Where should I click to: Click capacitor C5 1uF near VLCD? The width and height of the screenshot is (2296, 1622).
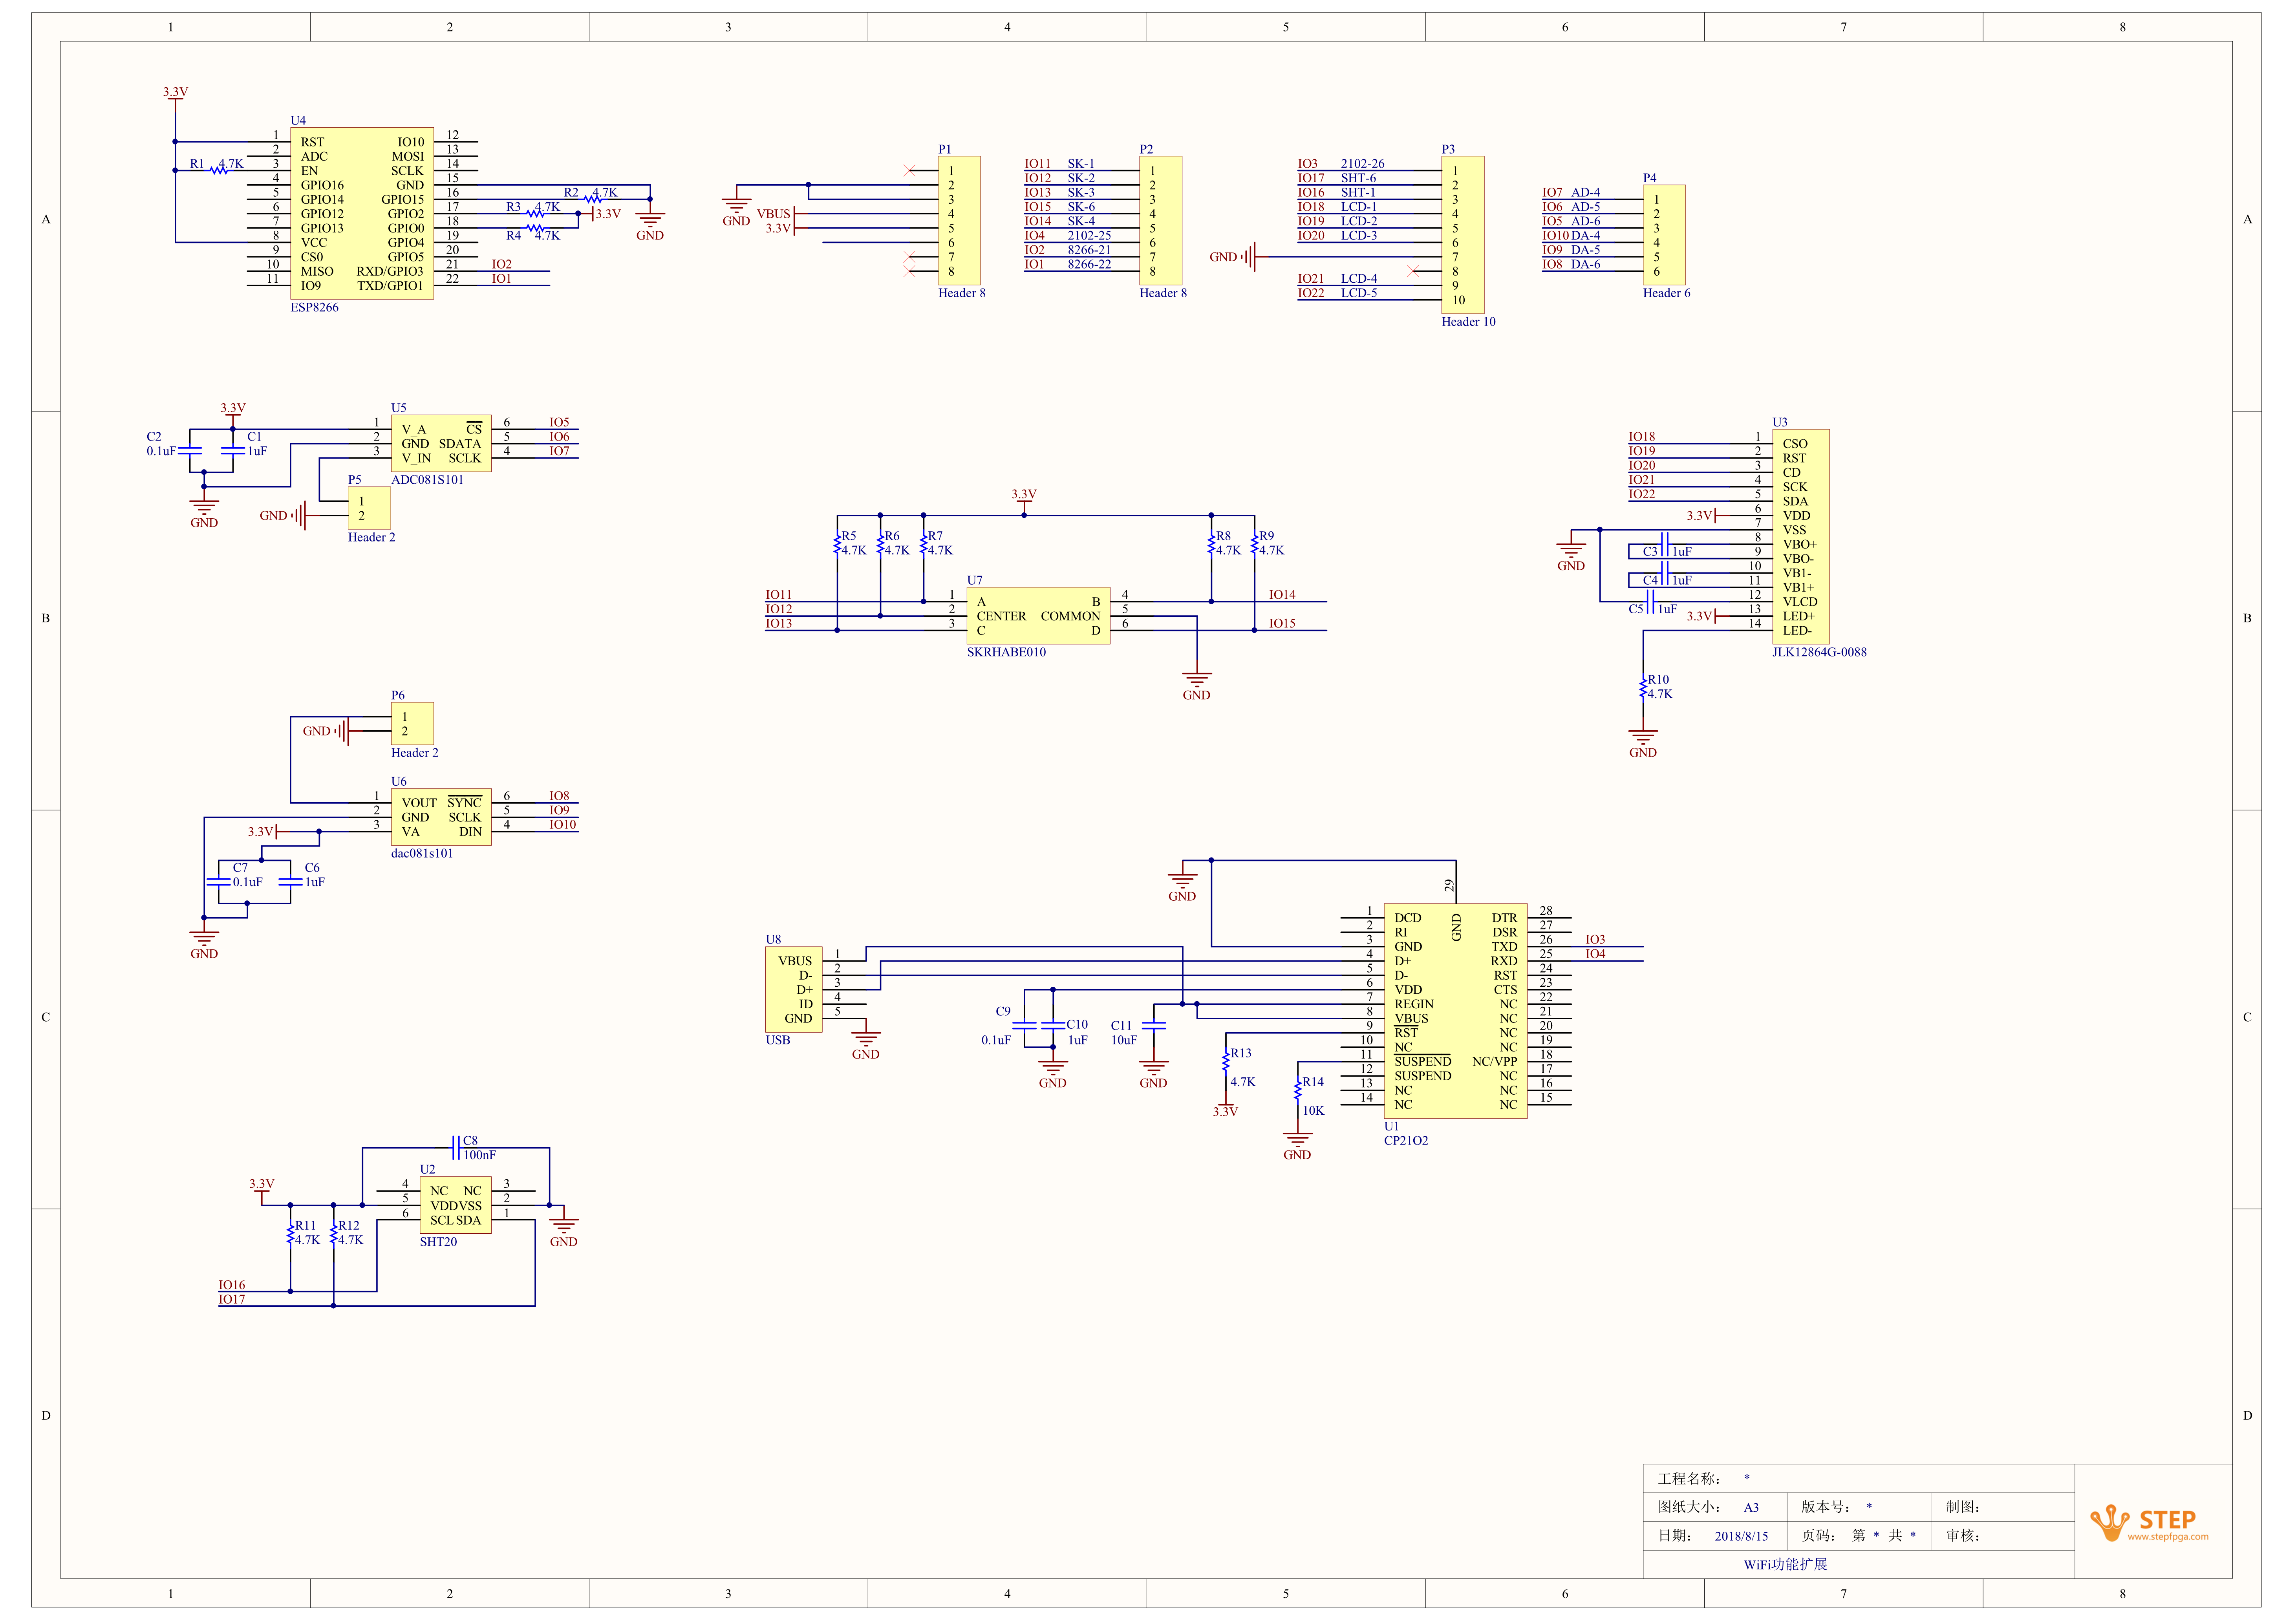pos(1650,602)
